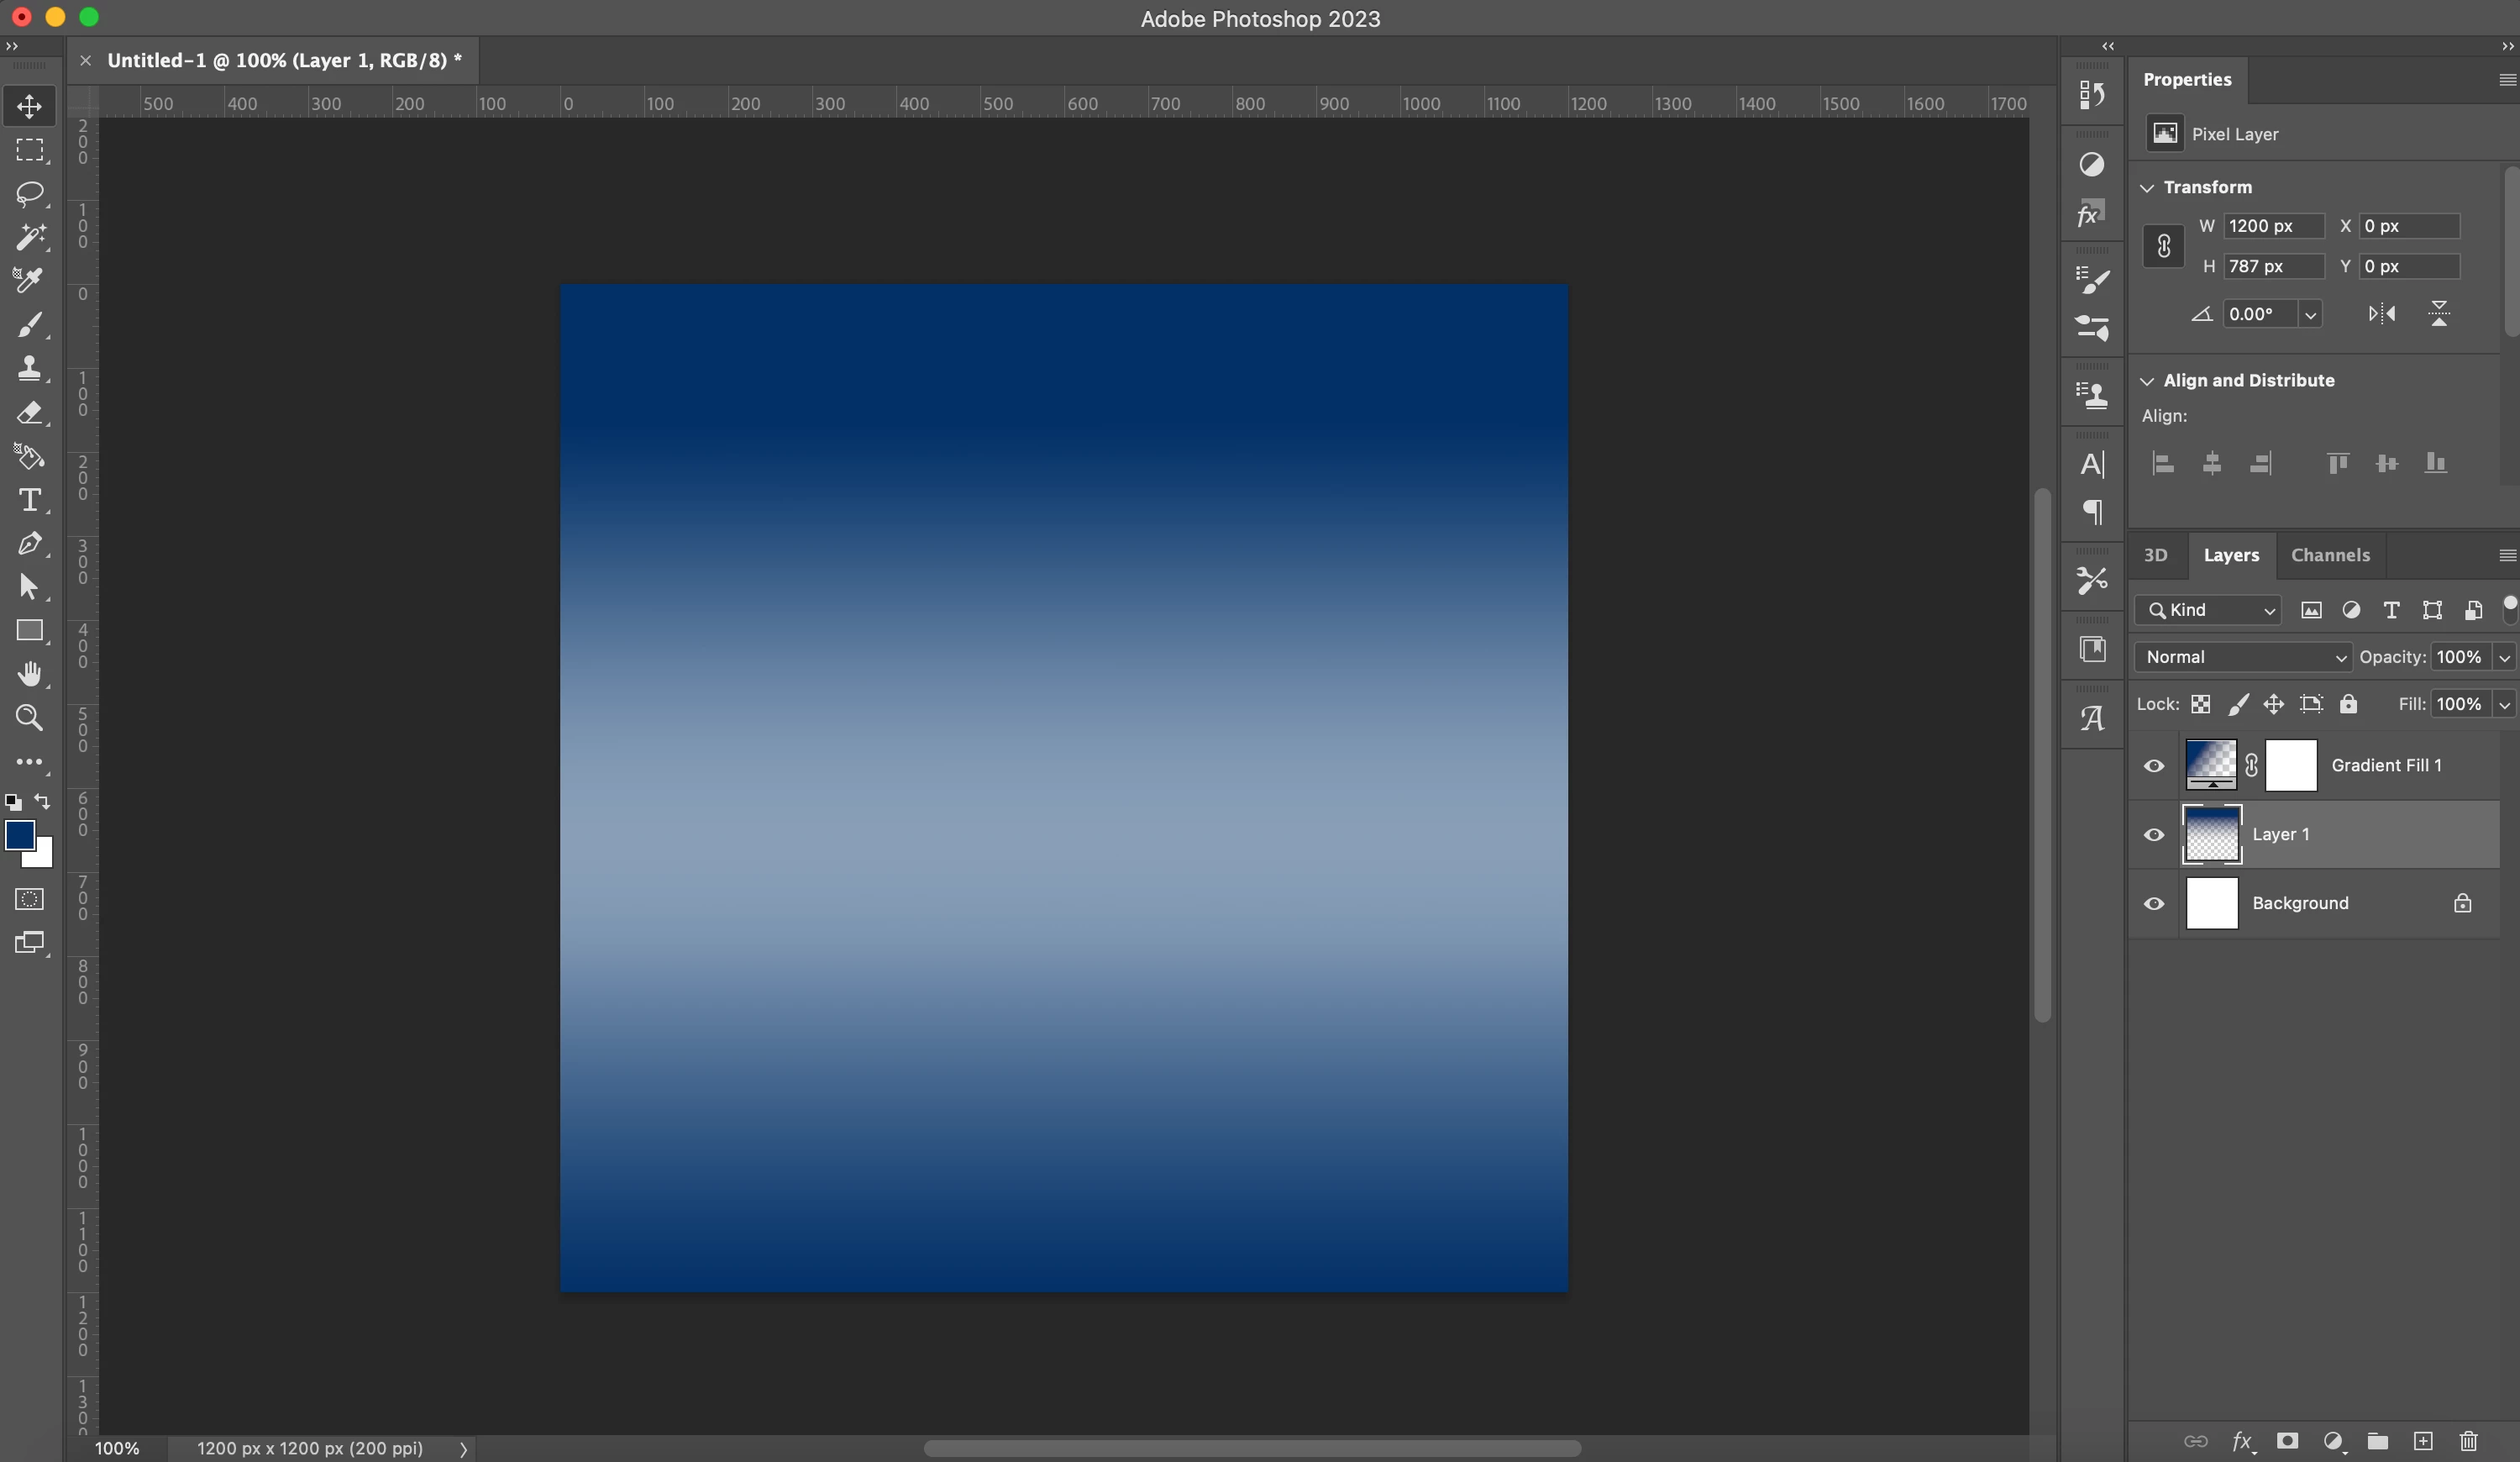Select the Lasso tool

coord(29,193)
